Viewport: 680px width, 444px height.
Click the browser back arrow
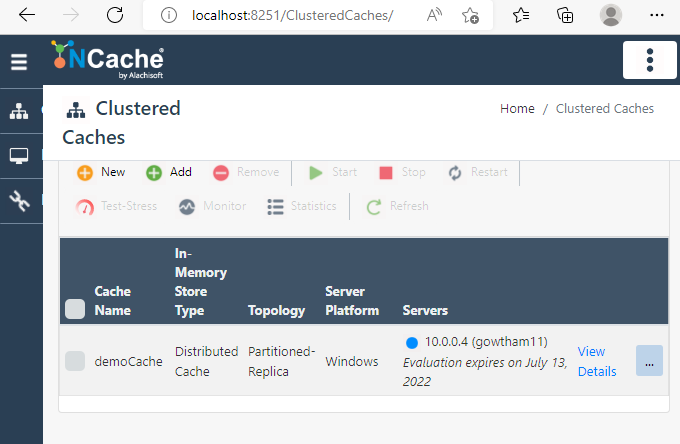[x=27, y=16]
